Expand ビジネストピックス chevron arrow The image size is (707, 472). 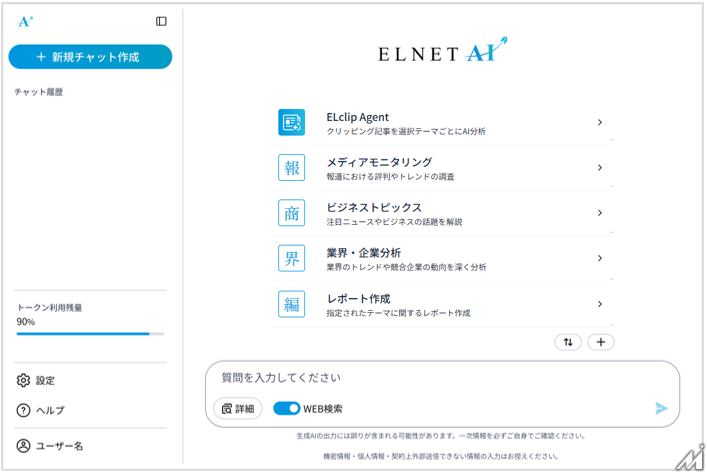point(600,213)
